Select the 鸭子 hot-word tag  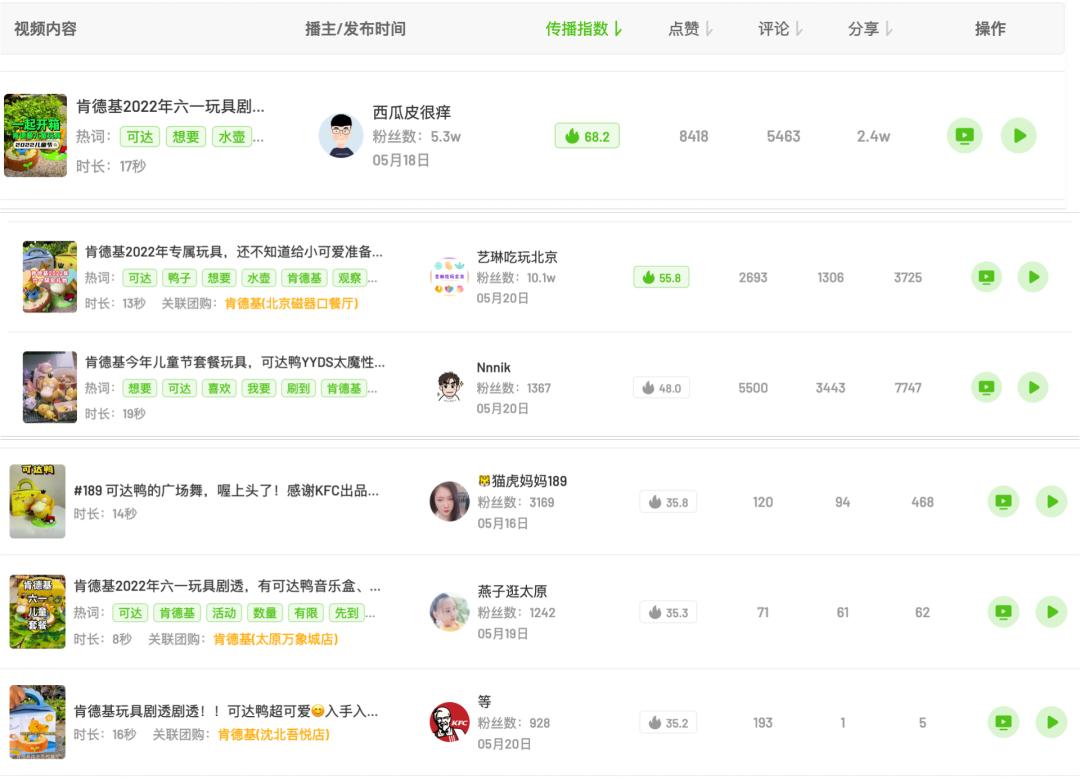[x=178, y=278]
